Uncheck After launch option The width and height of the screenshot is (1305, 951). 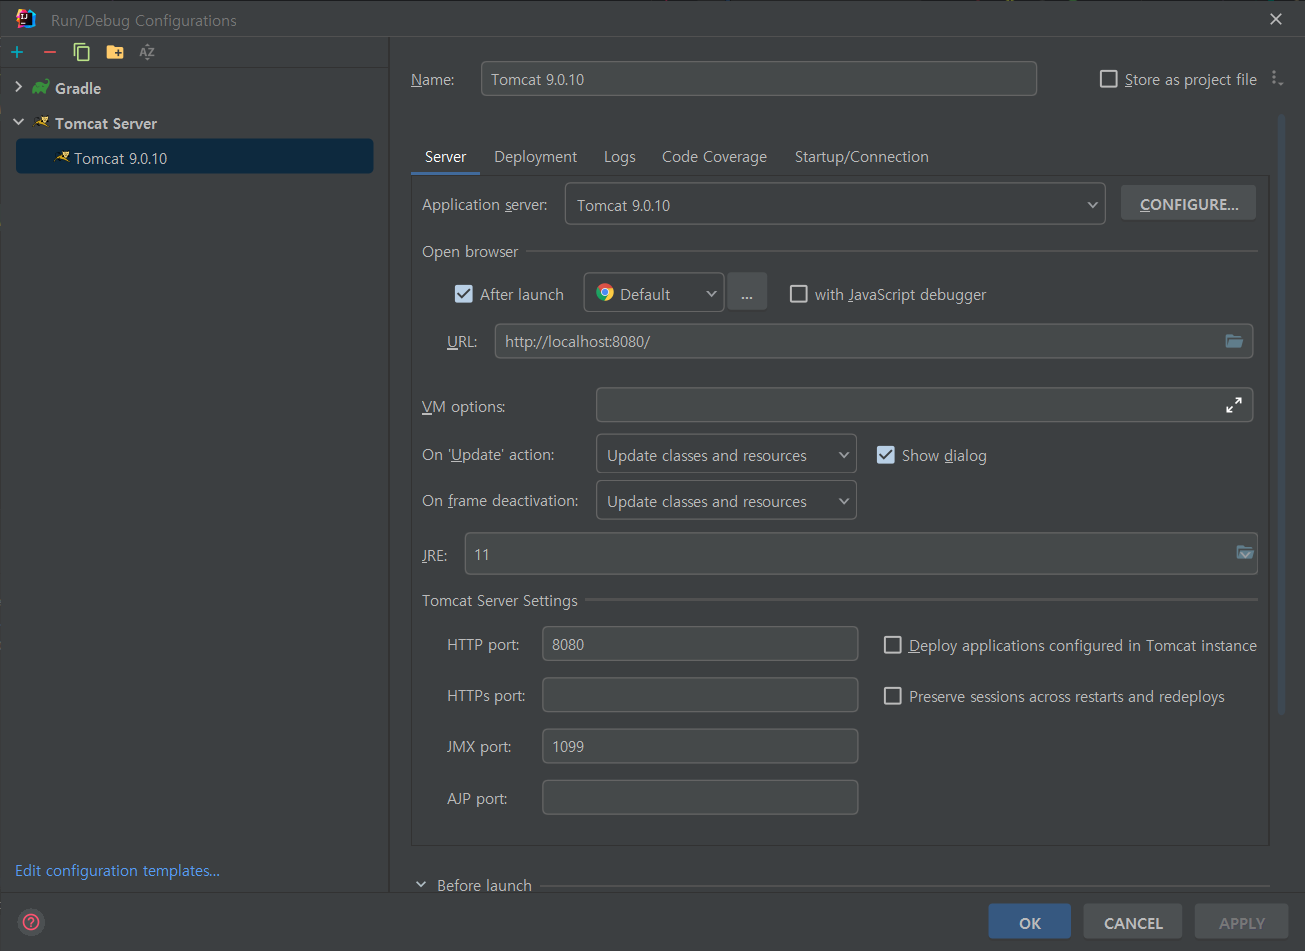pos(463,294)
